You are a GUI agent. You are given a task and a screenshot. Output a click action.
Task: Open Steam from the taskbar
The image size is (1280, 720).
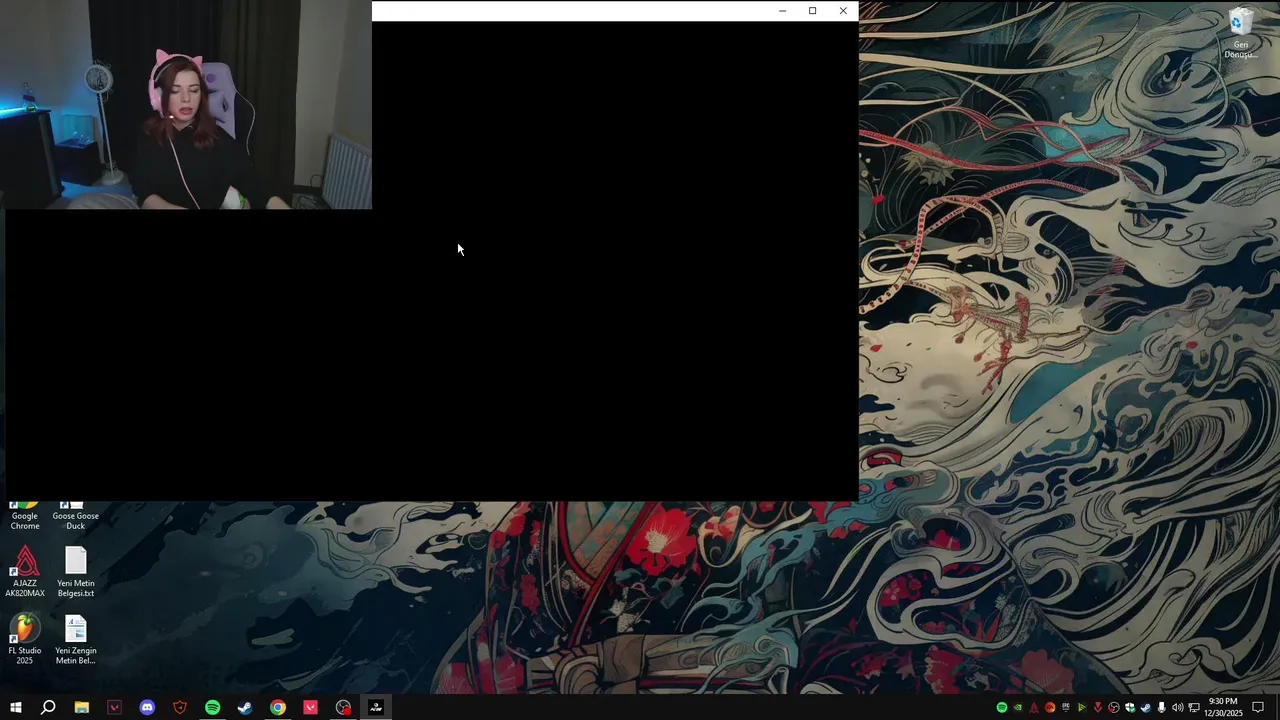coord(245,707)
